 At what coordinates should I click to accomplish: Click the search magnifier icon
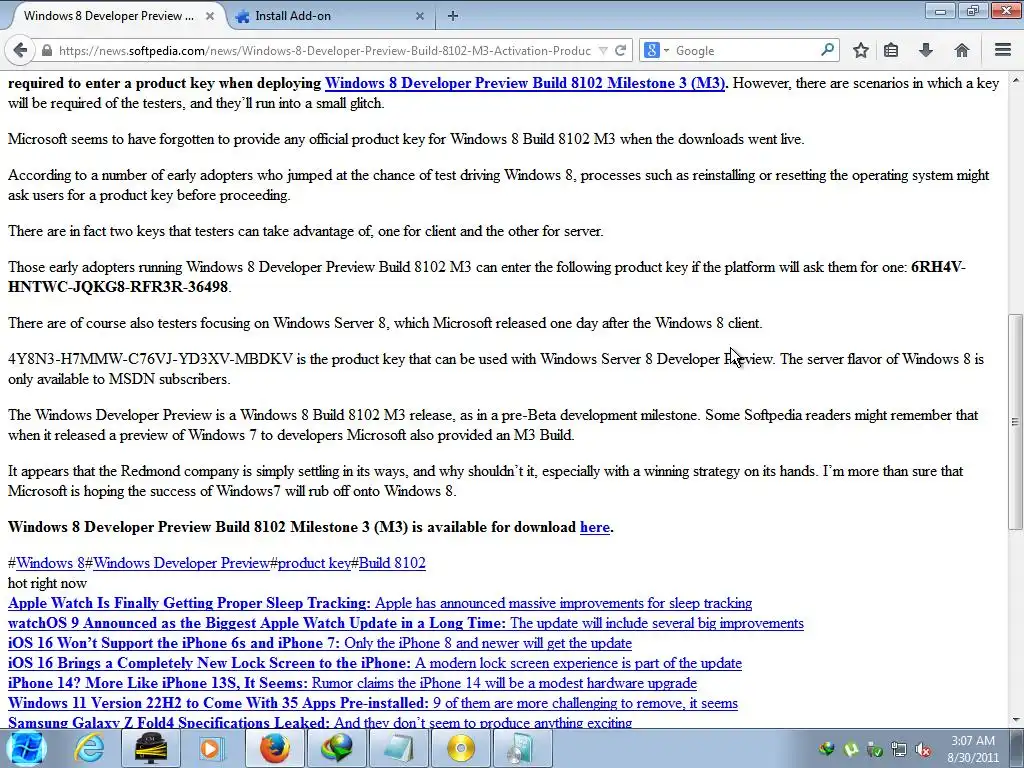(827, 50)
